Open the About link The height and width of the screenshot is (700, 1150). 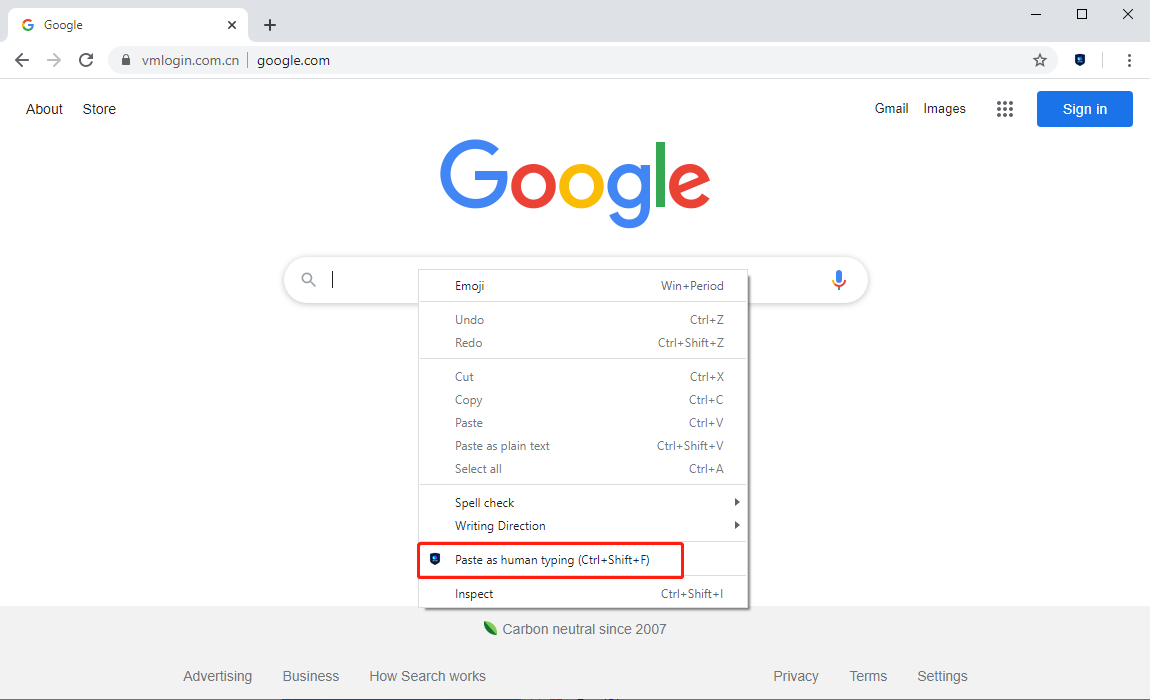pos(44,109)
